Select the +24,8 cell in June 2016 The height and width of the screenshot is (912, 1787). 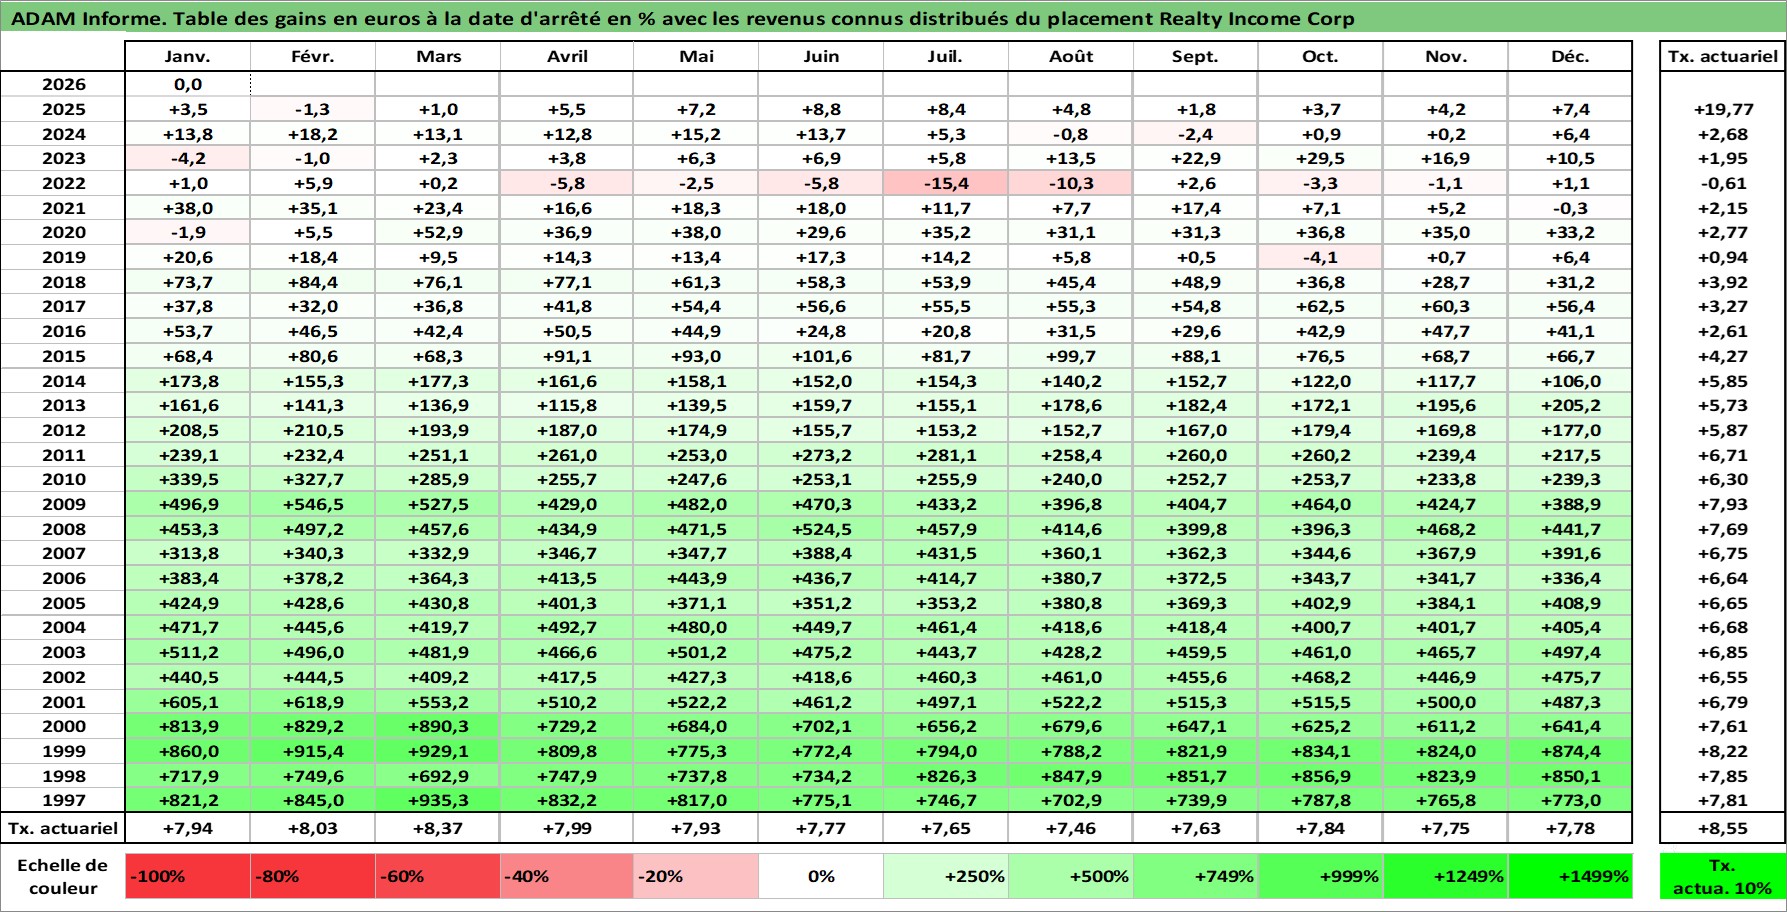[821, 331]
